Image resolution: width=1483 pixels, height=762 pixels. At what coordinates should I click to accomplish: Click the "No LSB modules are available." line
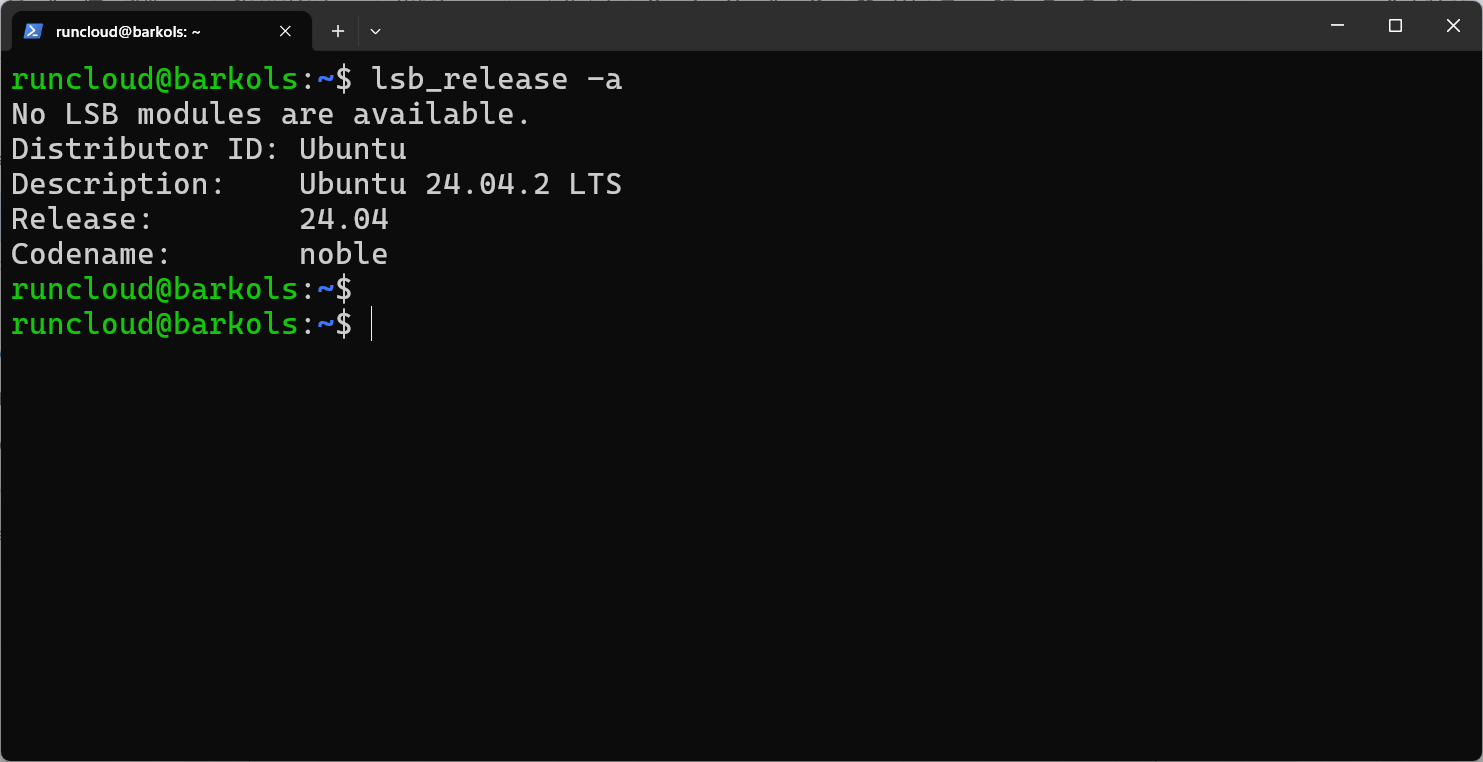click(270, 114)
